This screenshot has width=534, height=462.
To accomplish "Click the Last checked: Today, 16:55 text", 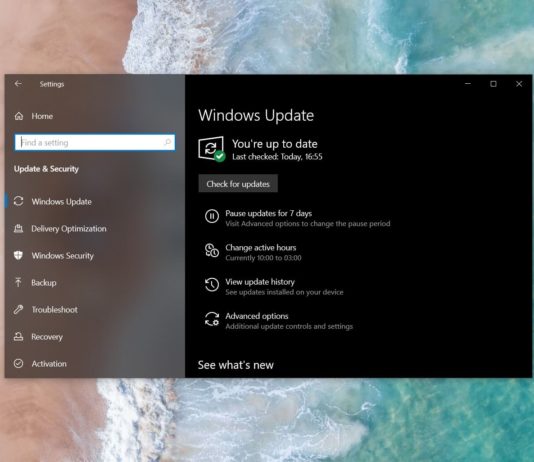I will pos(277,157).
